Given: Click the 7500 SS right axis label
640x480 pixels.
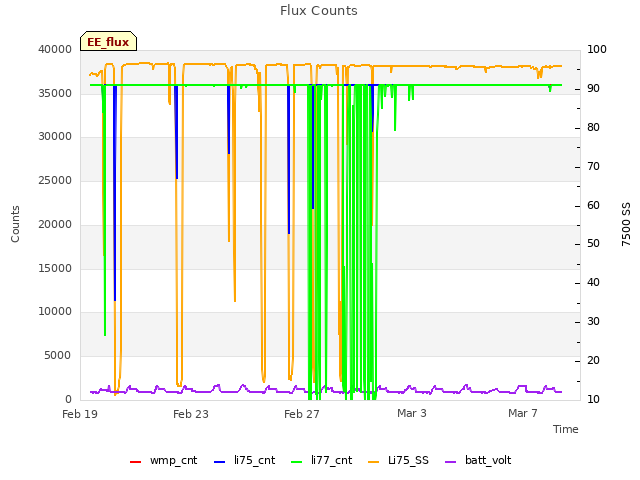Looking at the screenshot, I should 626,224.
